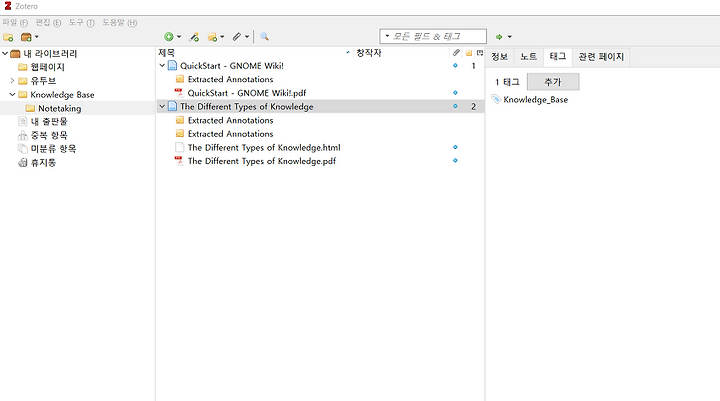Collapse the 내 라이브러리 tree

pos(5,54)
